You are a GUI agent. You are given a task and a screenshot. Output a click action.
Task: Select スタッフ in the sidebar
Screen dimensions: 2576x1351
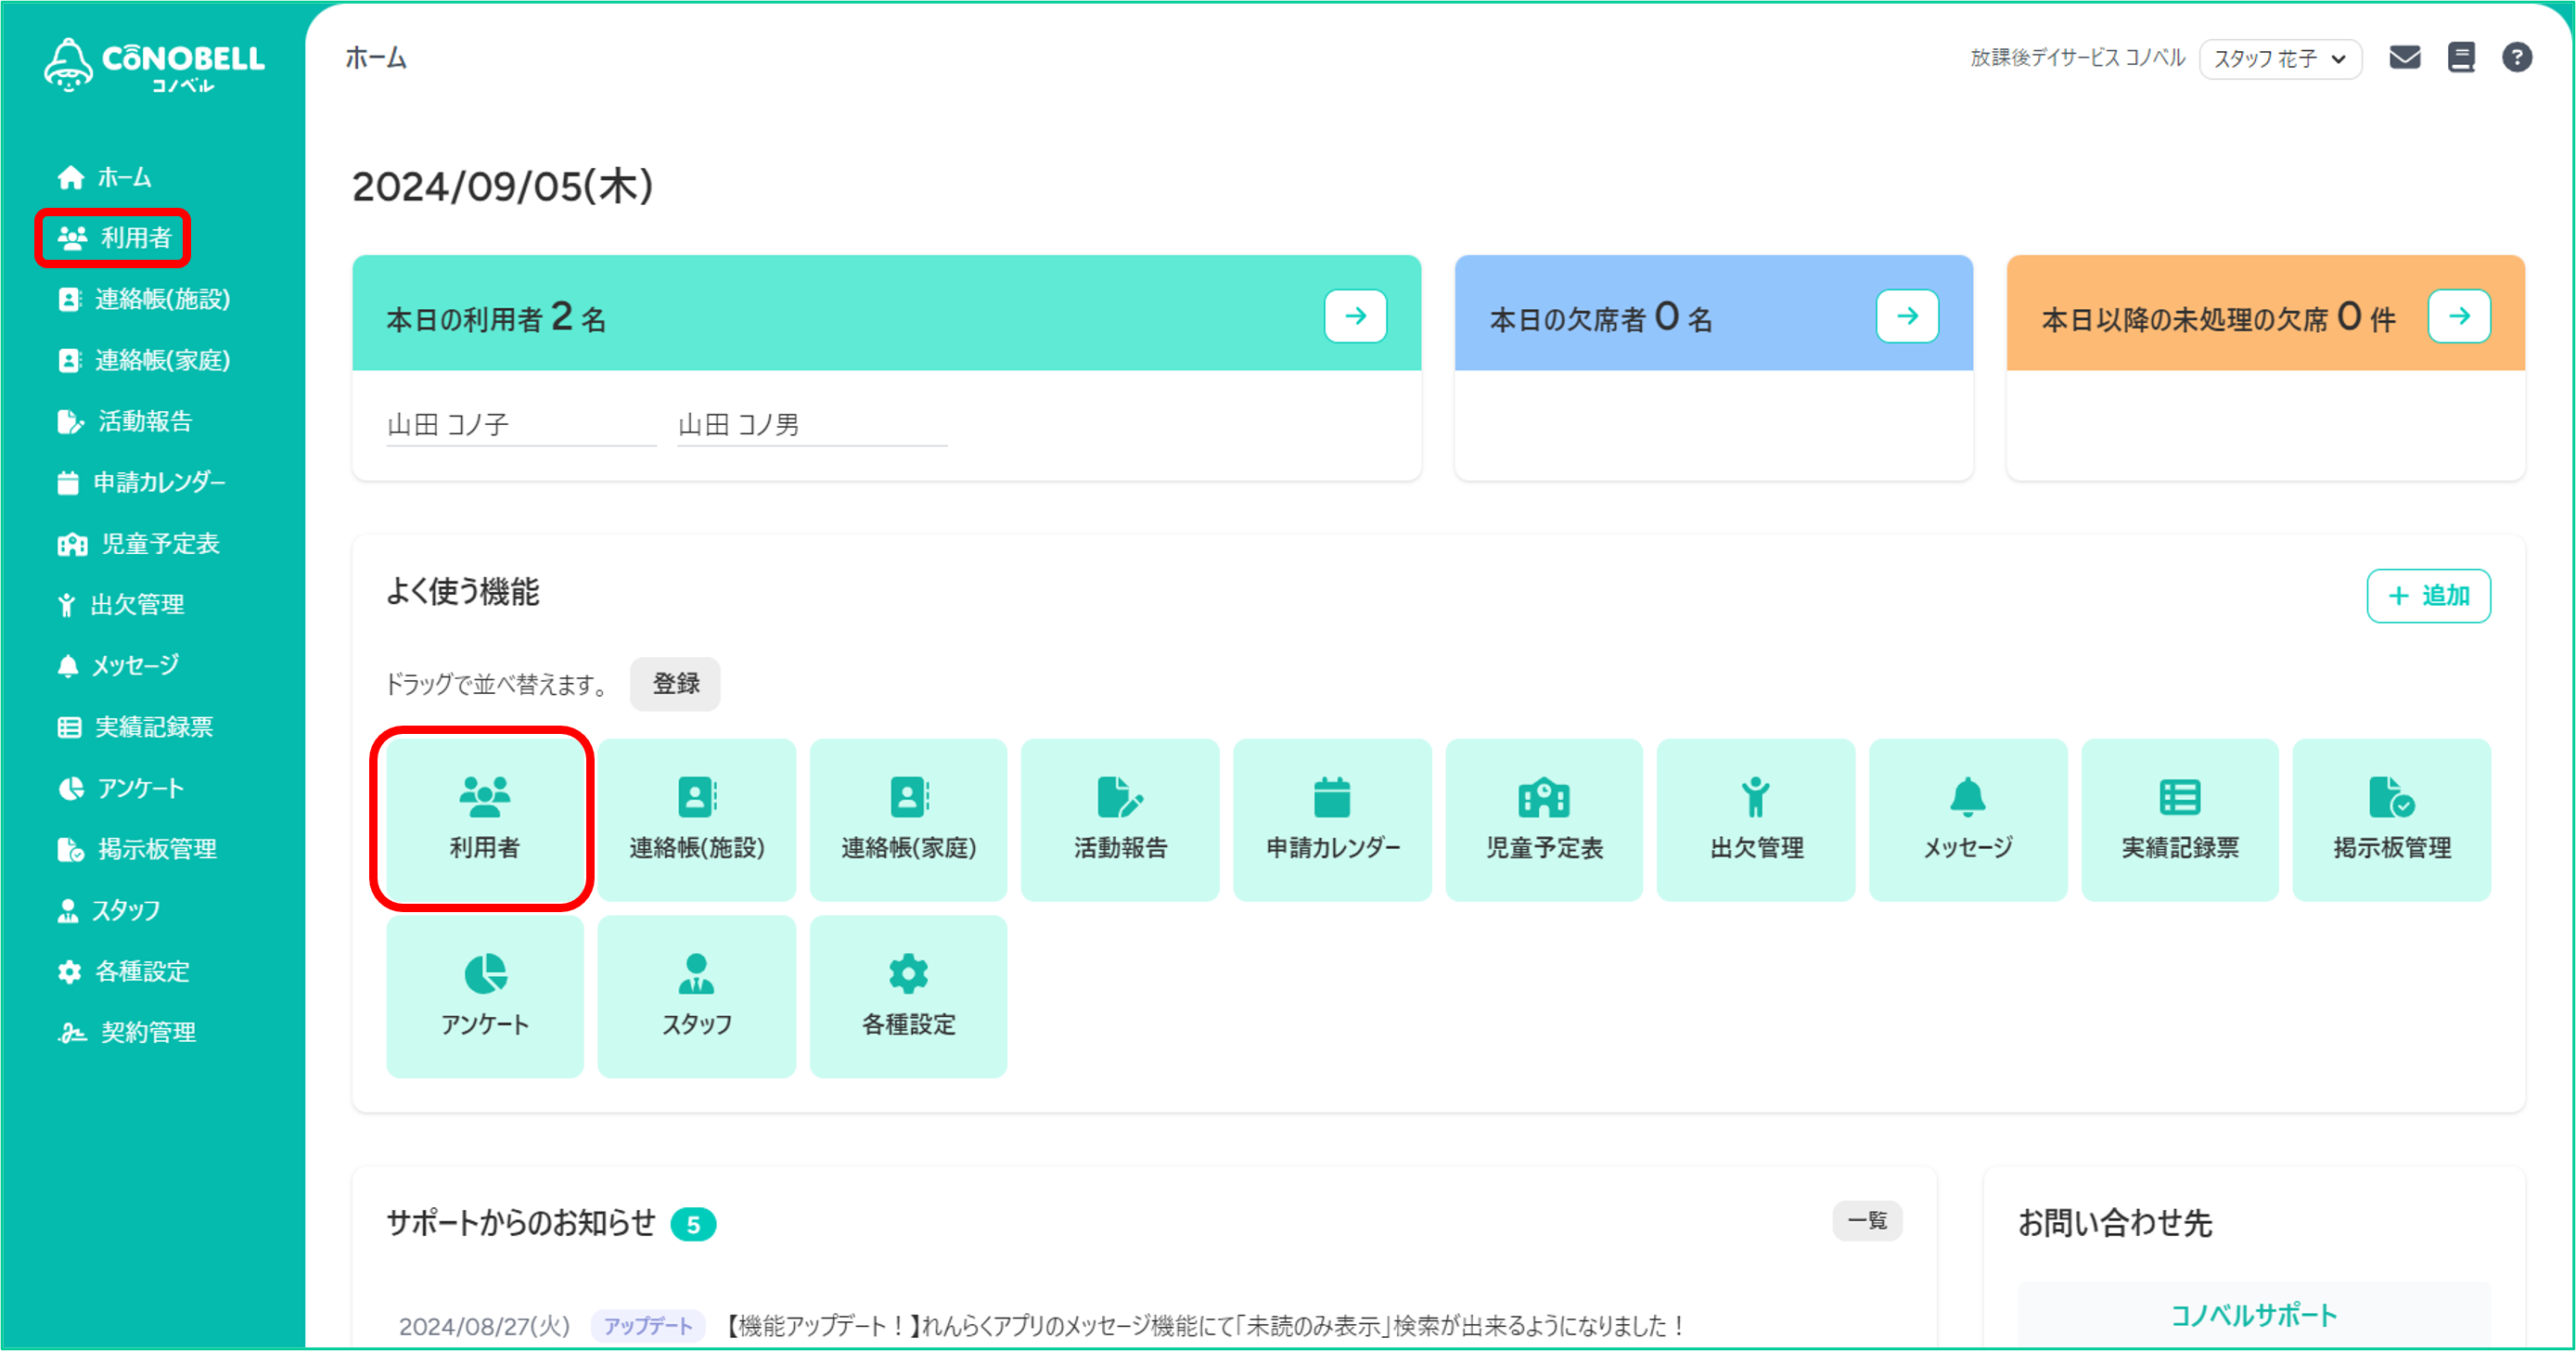point(109,910)
